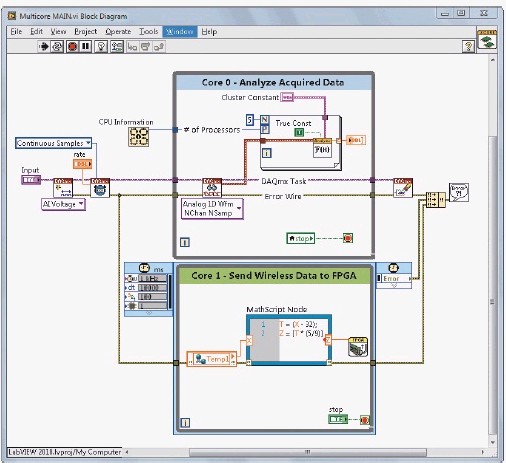Open the Window menu
506x463 pixels.
pos(180,32)
